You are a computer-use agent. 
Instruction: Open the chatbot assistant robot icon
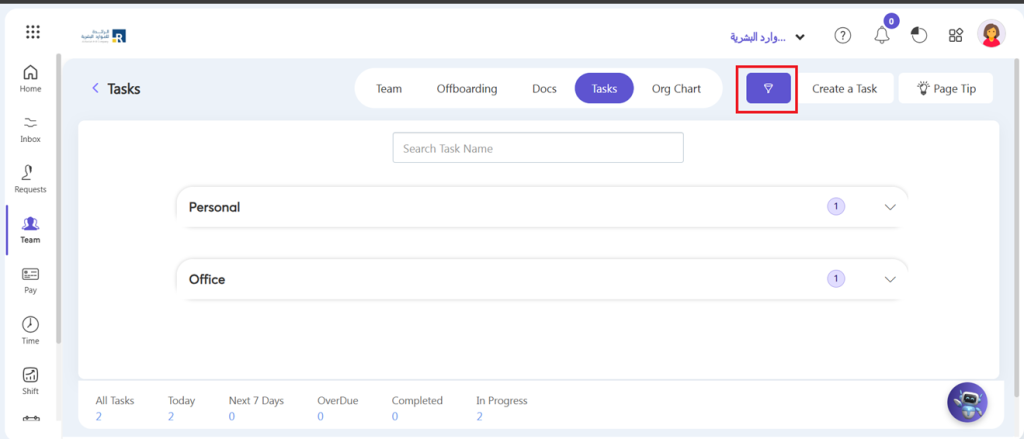click(967, 402)
